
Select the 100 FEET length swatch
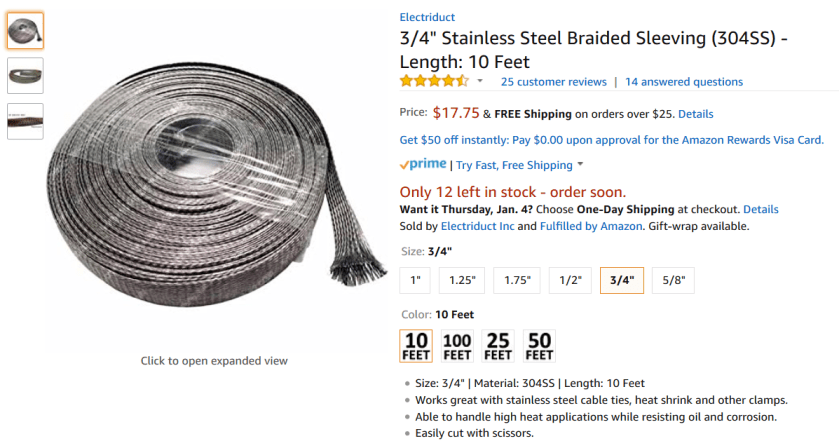[457, 346]
